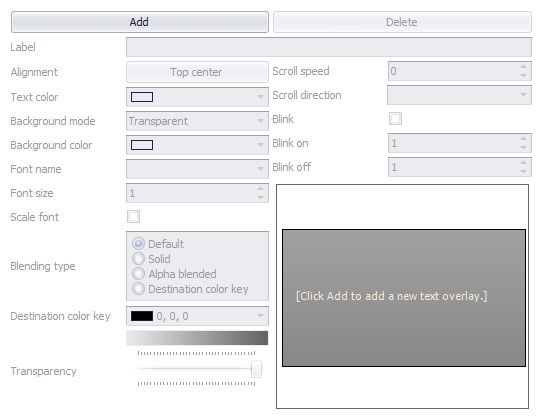
Task: Increase Scroll speed with up arrow
Action: [524, 67]
